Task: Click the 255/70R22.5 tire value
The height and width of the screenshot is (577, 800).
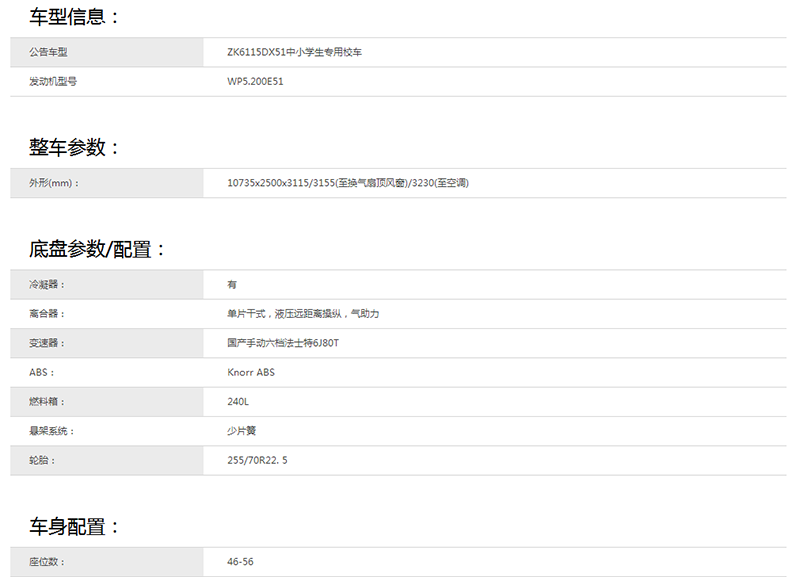Action: click(258, 461)
